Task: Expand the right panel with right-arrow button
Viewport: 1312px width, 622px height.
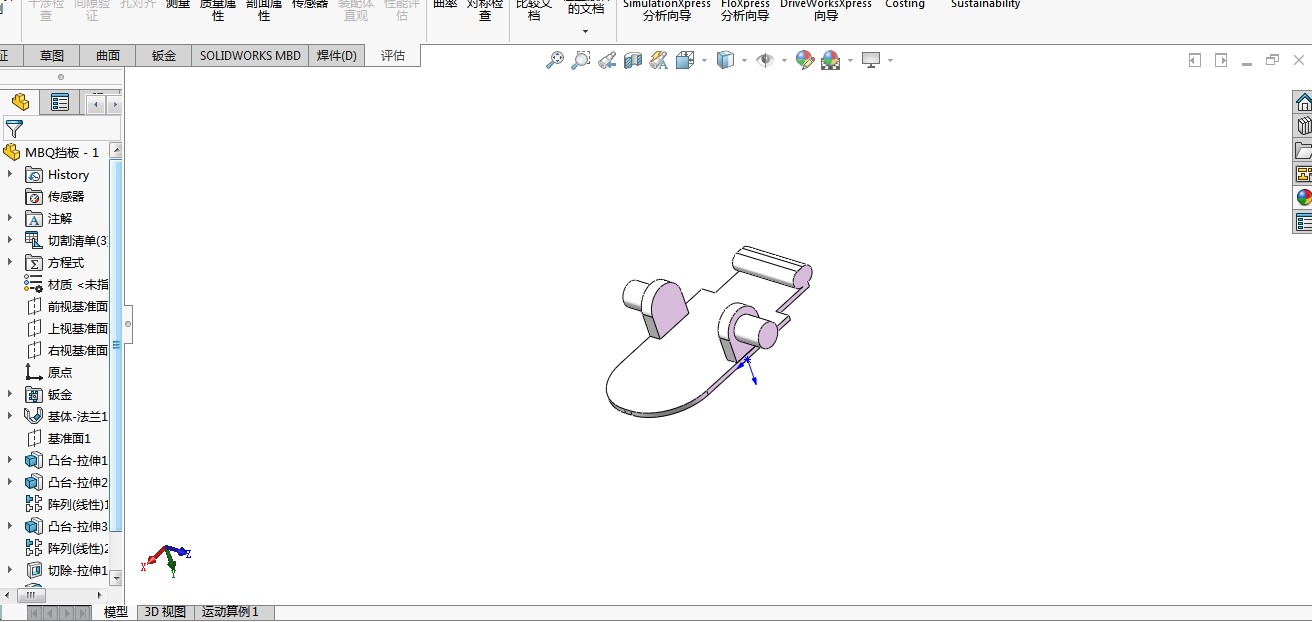Action: pyautogui.click(x=1220, y=61)
